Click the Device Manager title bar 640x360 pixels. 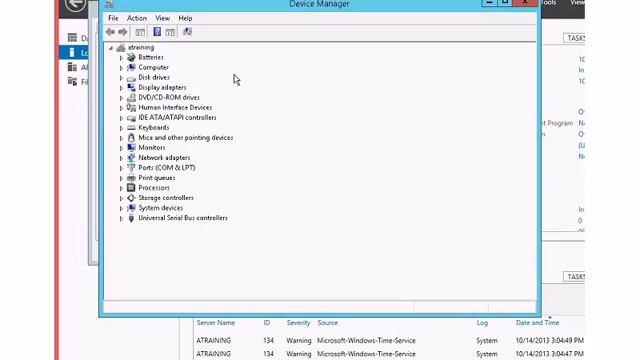coord(319,4)
